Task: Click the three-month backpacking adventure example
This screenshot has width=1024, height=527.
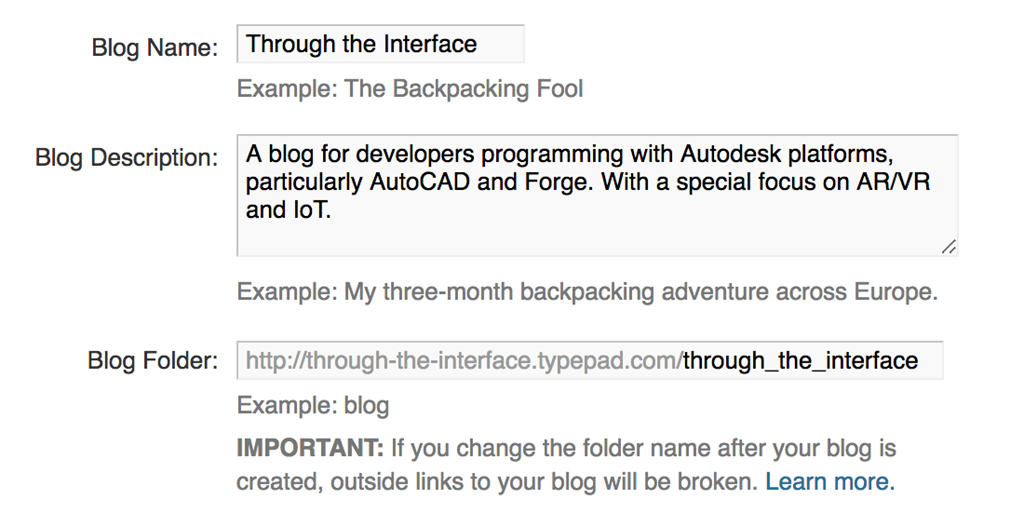Action: (588, 293)
